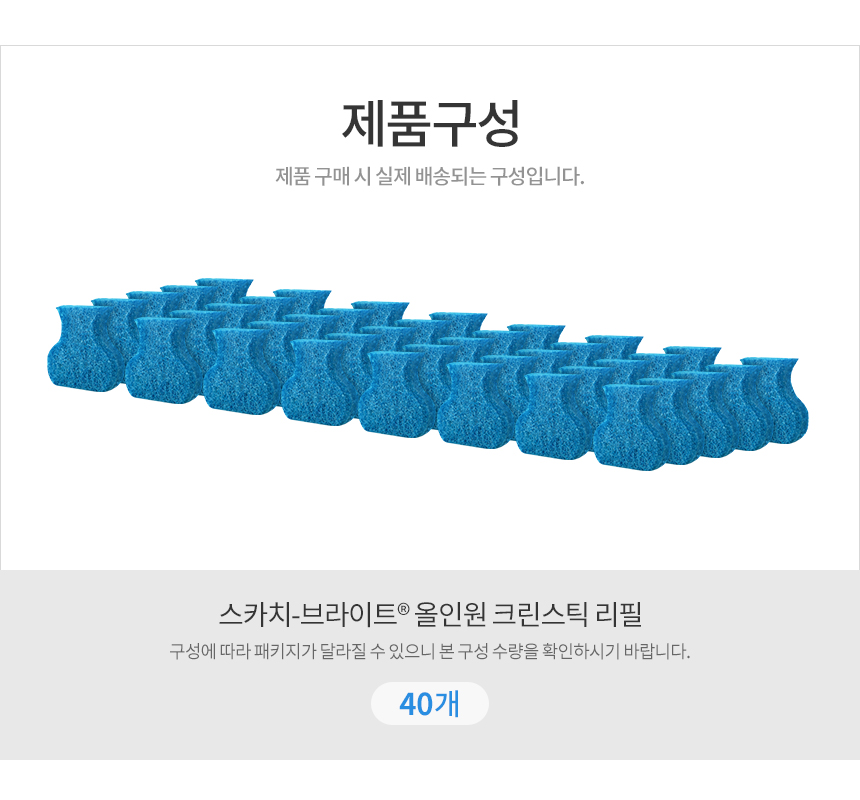Click the rightmost front-row blue sponge

point(631,428)
